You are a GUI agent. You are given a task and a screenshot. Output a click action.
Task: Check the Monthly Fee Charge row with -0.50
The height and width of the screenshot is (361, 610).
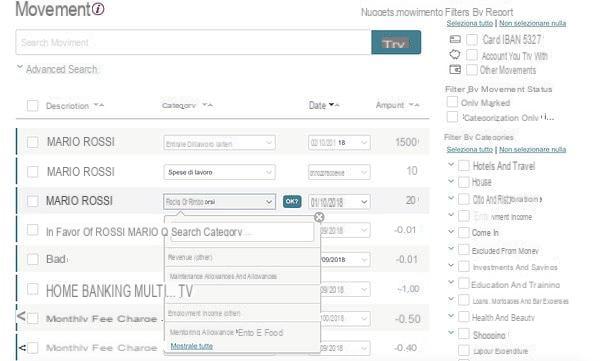33,318
